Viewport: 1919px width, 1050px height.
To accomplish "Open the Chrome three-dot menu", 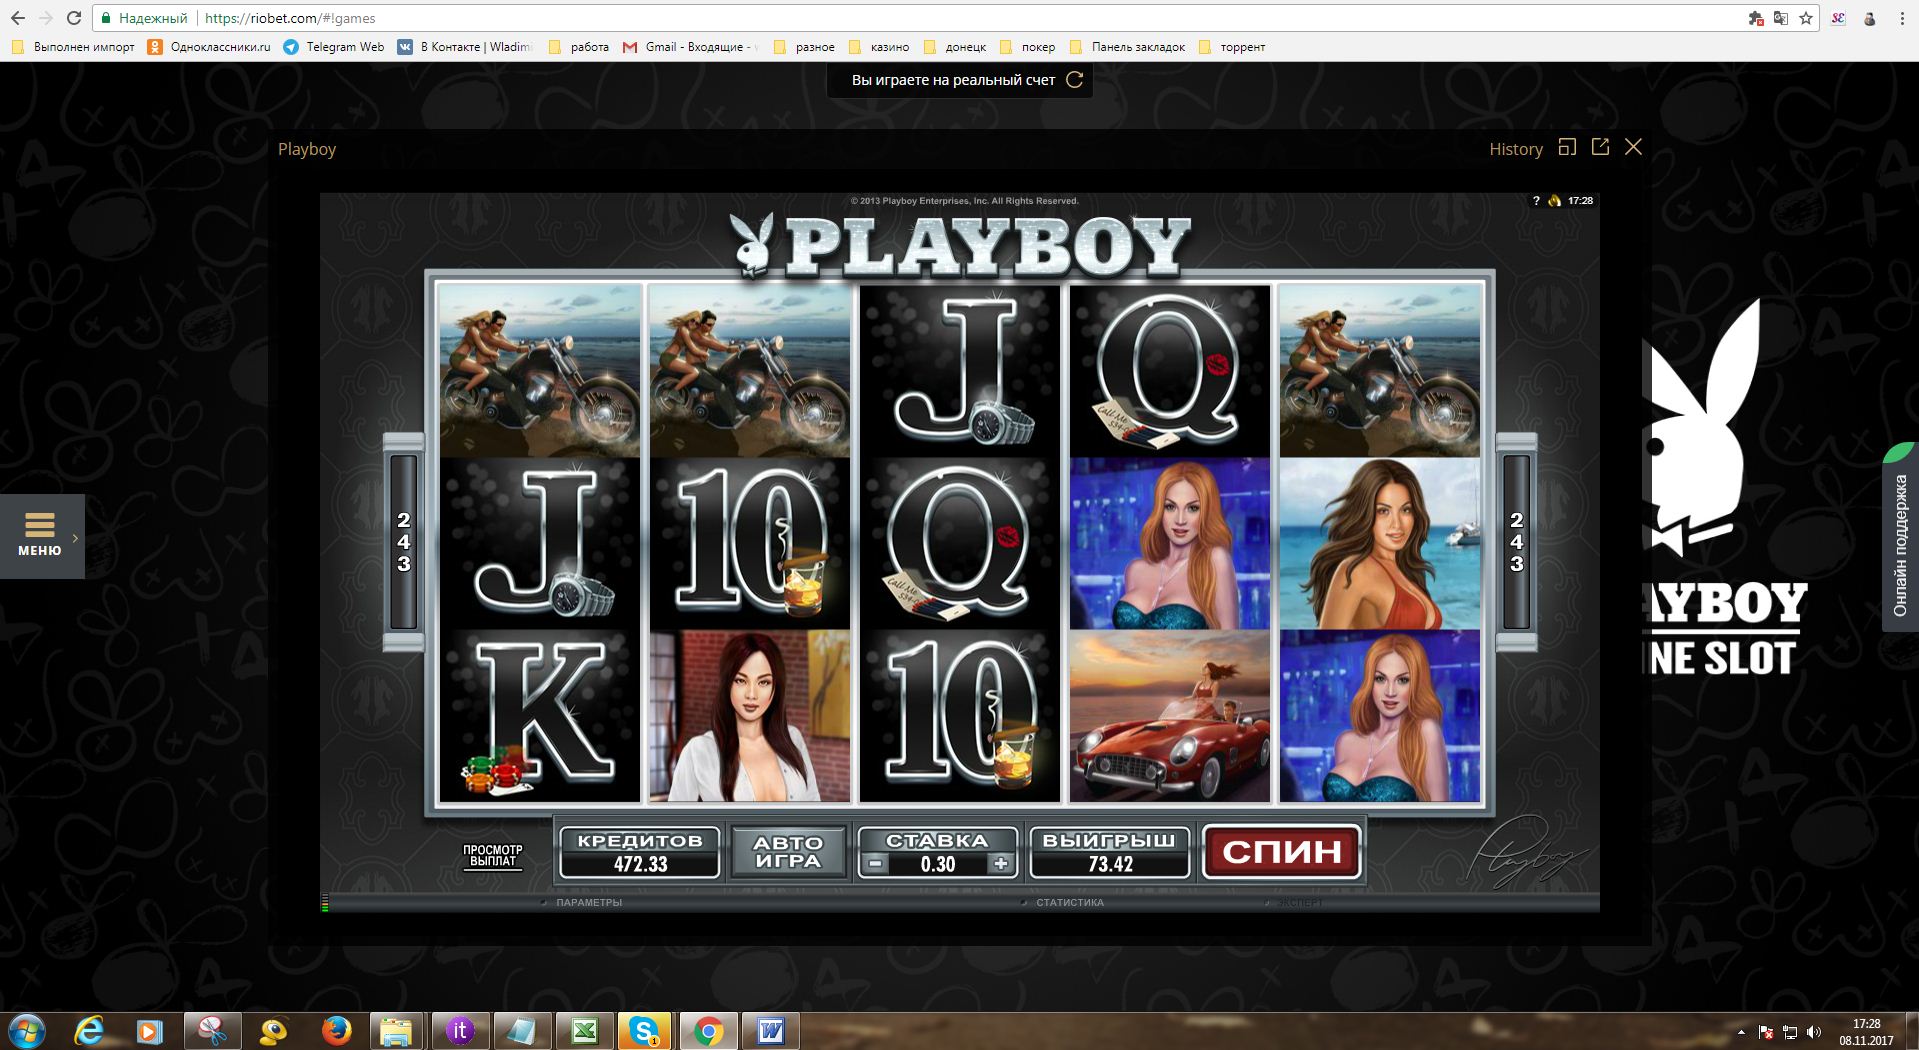I will [x=1902, y=18].
